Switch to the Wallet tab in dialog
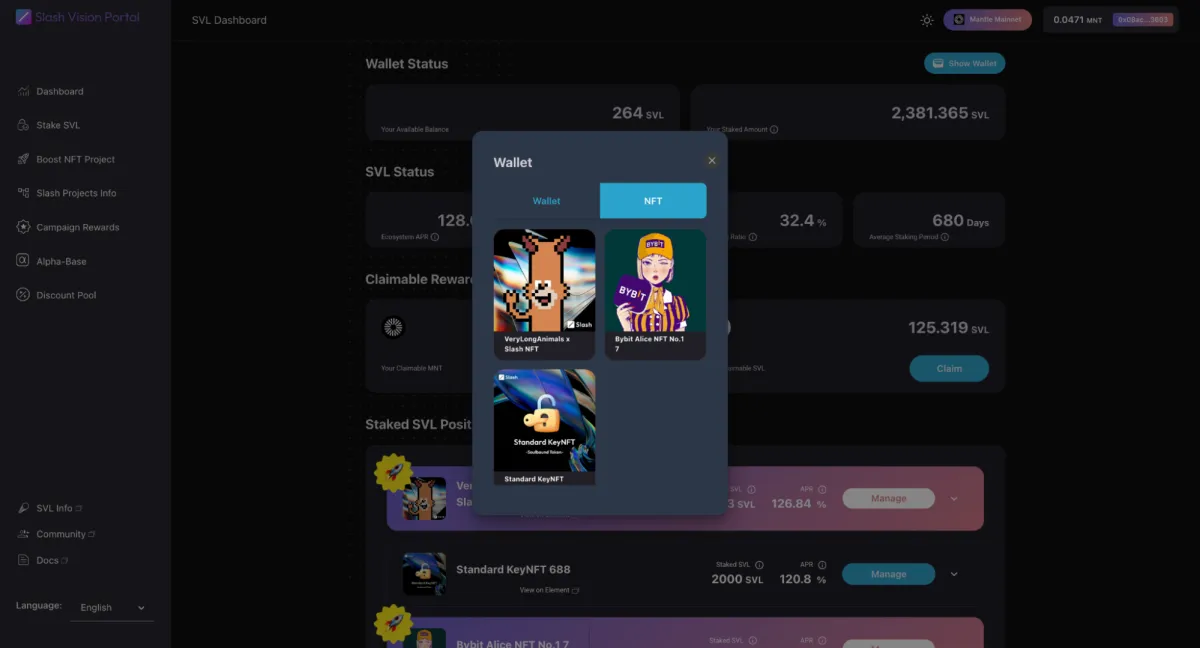This screenshot has height=648, width=1200. (x=546, y=201)
